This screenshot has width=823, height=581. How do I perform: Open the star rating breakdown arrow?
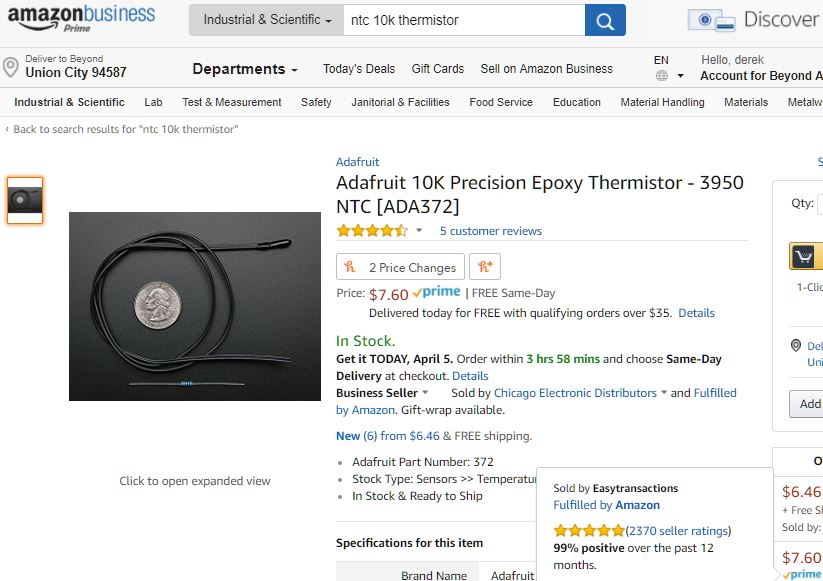[419, 230]
